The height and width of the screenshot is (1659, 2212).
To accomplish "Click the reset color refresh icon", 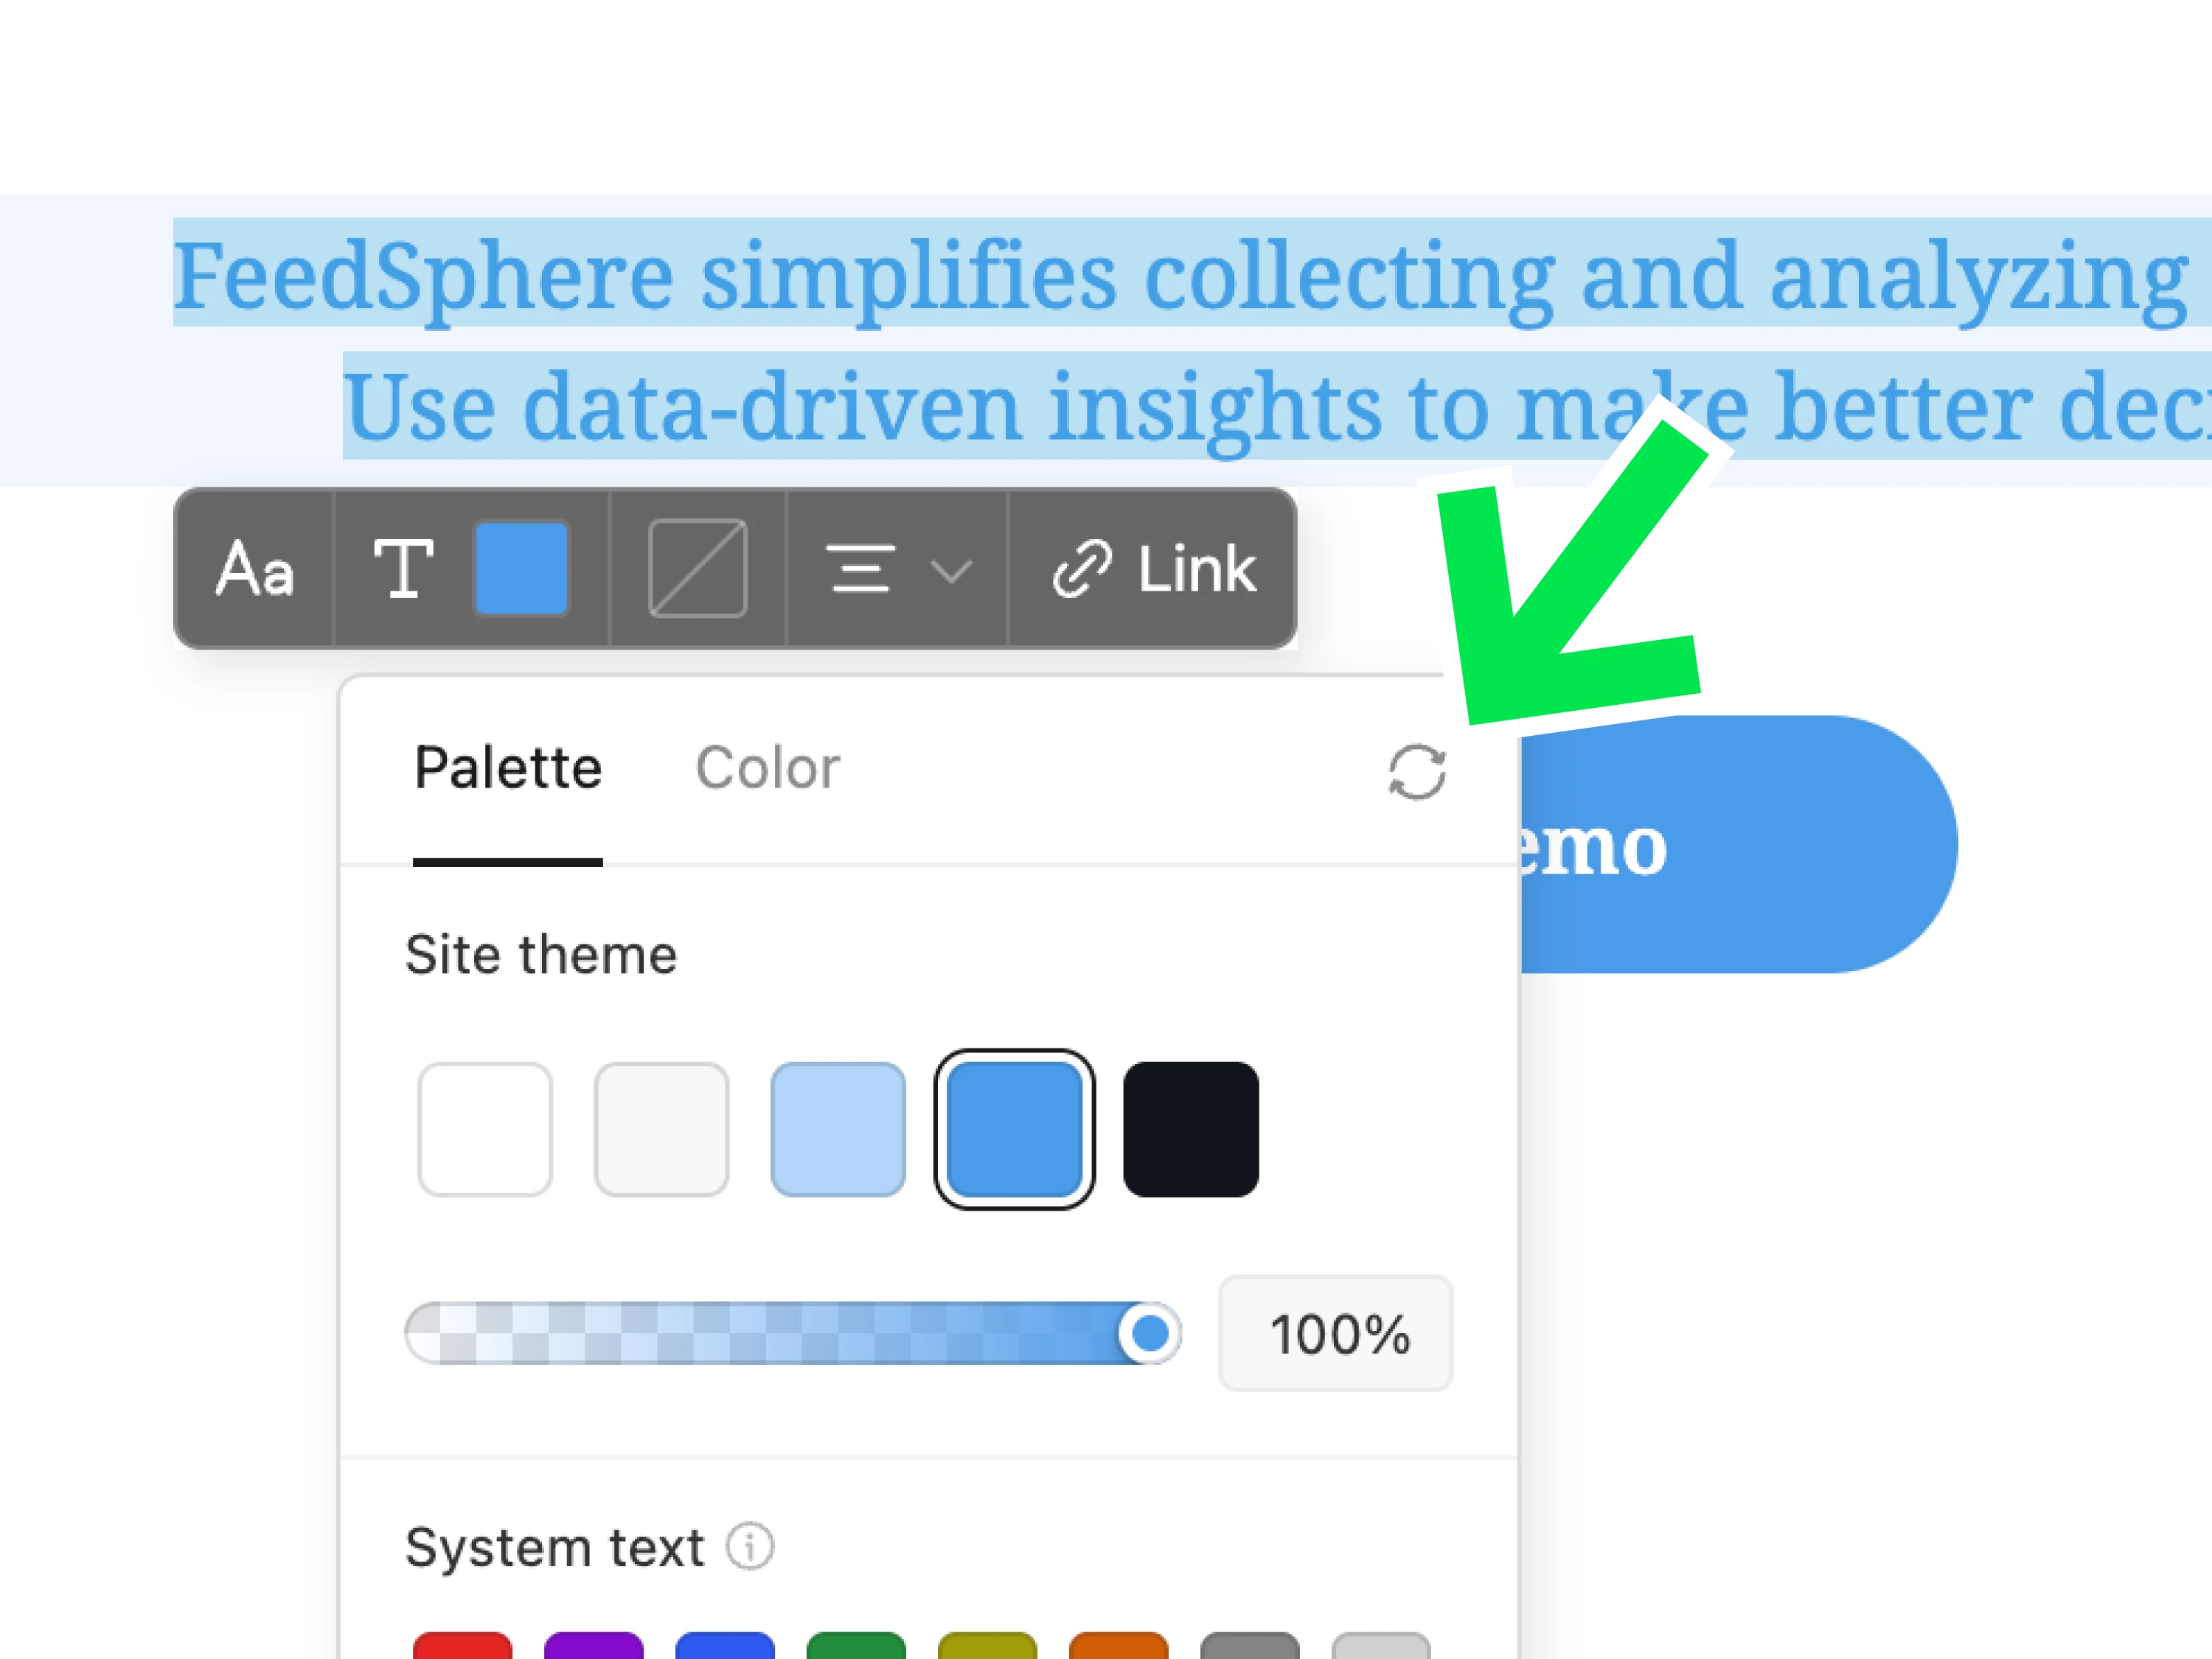I will coord(1417,772).
